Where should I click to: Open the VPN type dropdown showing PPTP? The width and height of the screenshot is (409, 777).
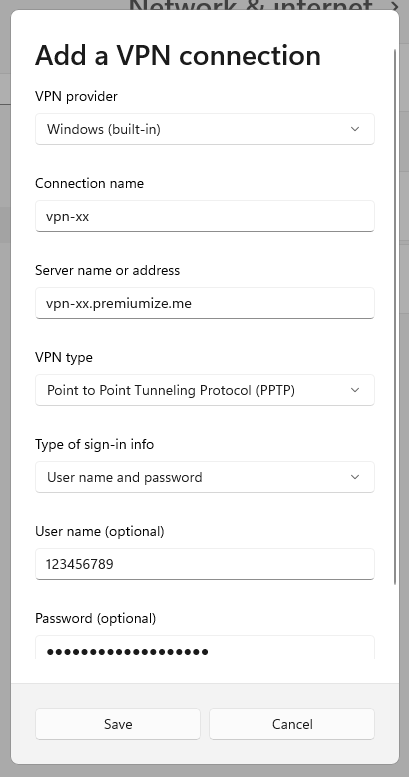pyautogui.click(x=205, y=390)
